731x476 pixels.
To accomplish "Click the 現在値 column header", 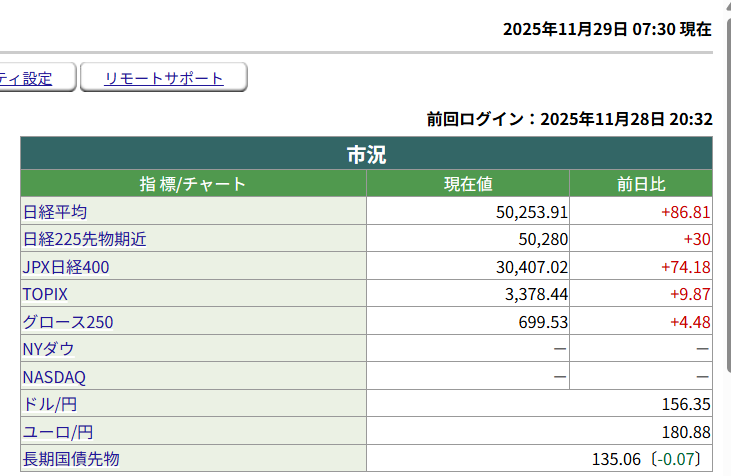I will click(x=468, y=184).
